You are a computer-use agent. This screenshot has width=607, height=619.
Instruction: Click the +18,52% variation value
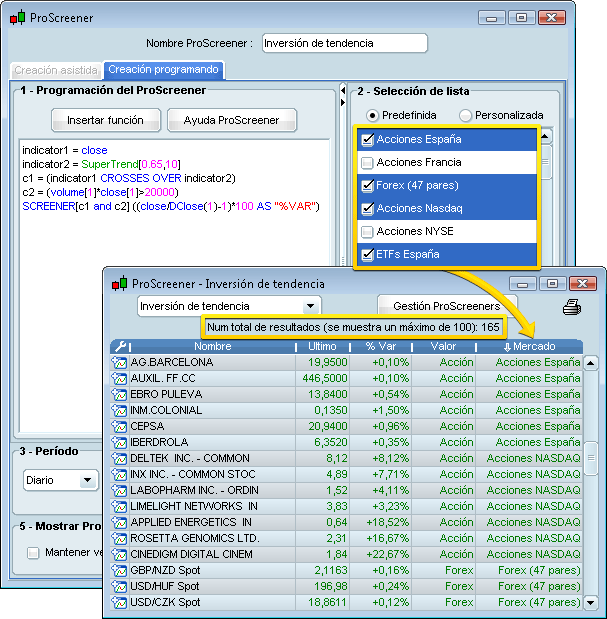point(388,522)
